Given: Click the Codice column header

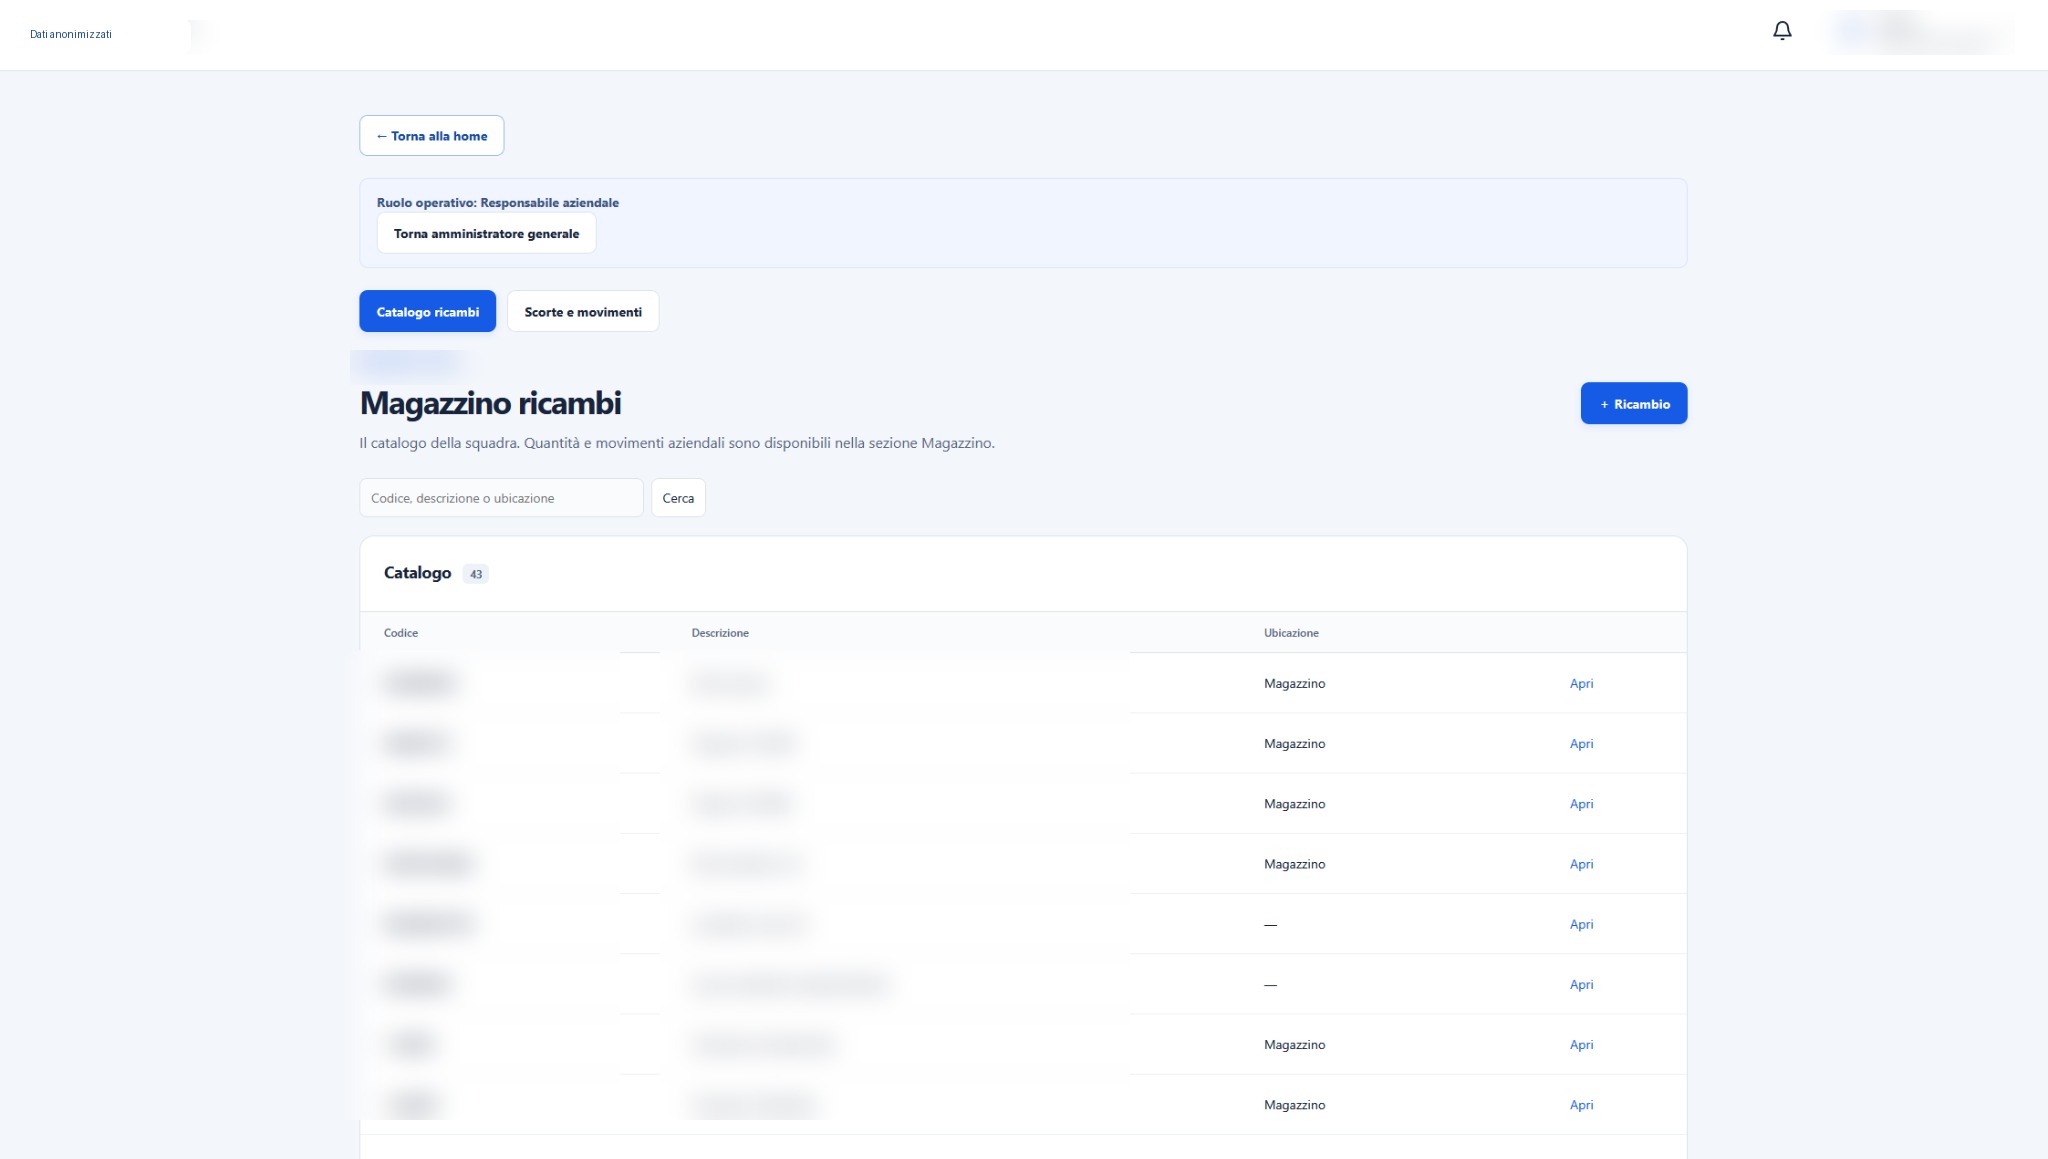Looking at the screenshot, I should click(x=401, y=633).
